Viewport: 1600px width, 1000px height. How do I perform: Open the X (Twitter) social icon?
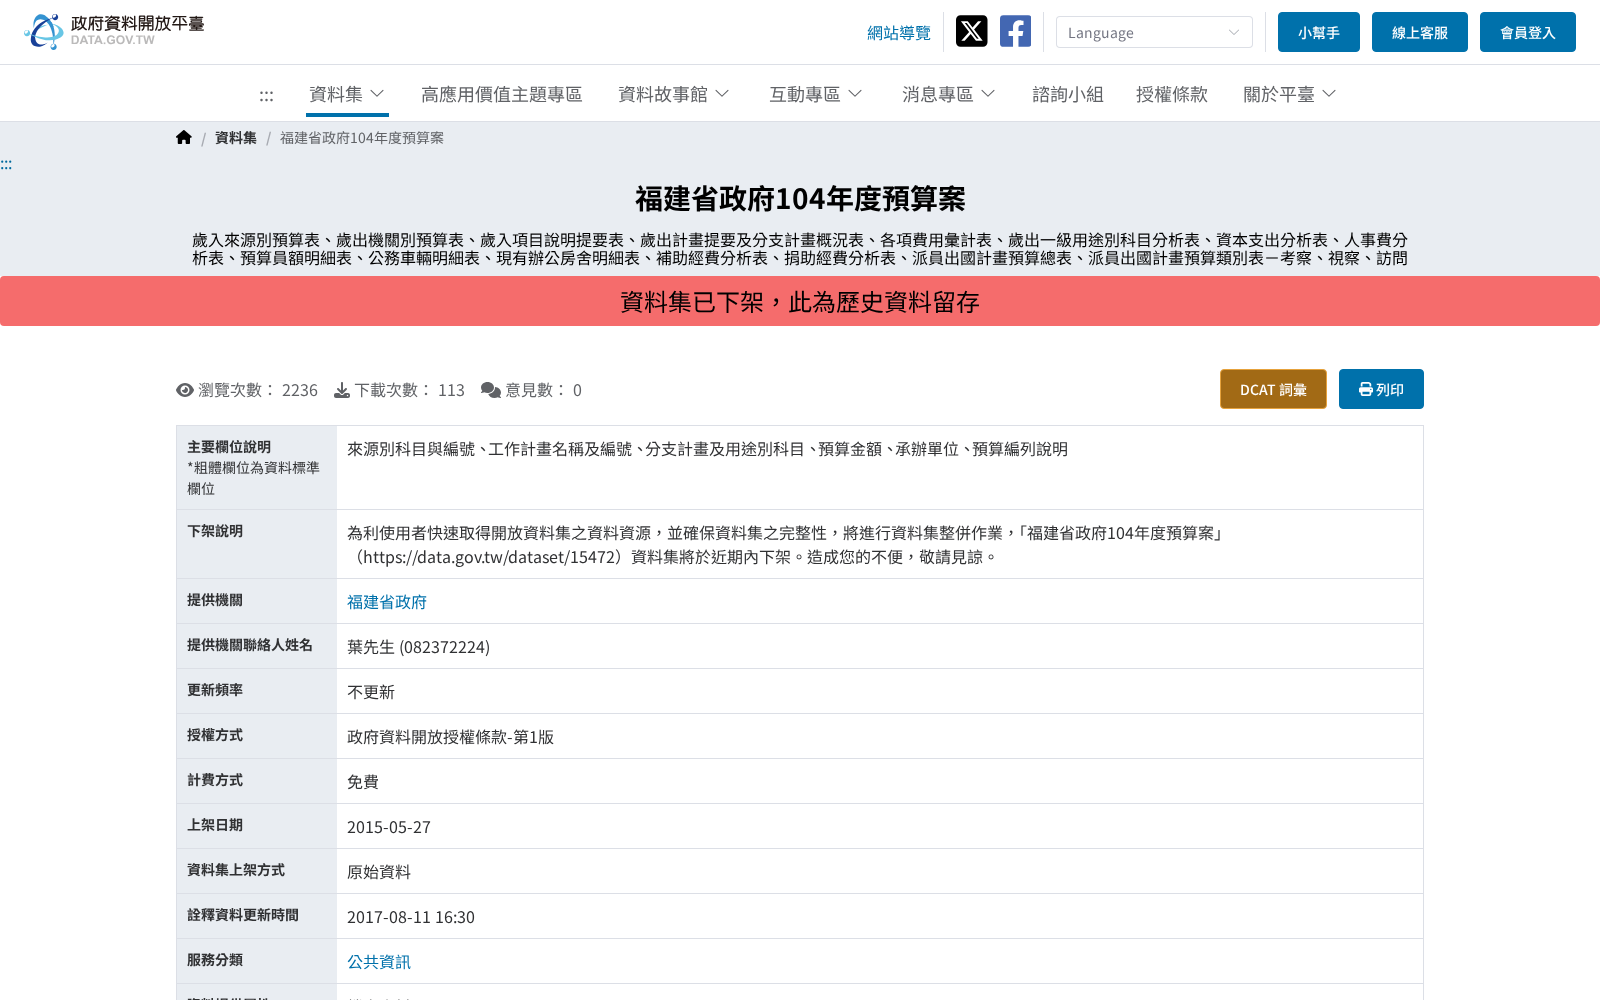(x=971, y=32)
